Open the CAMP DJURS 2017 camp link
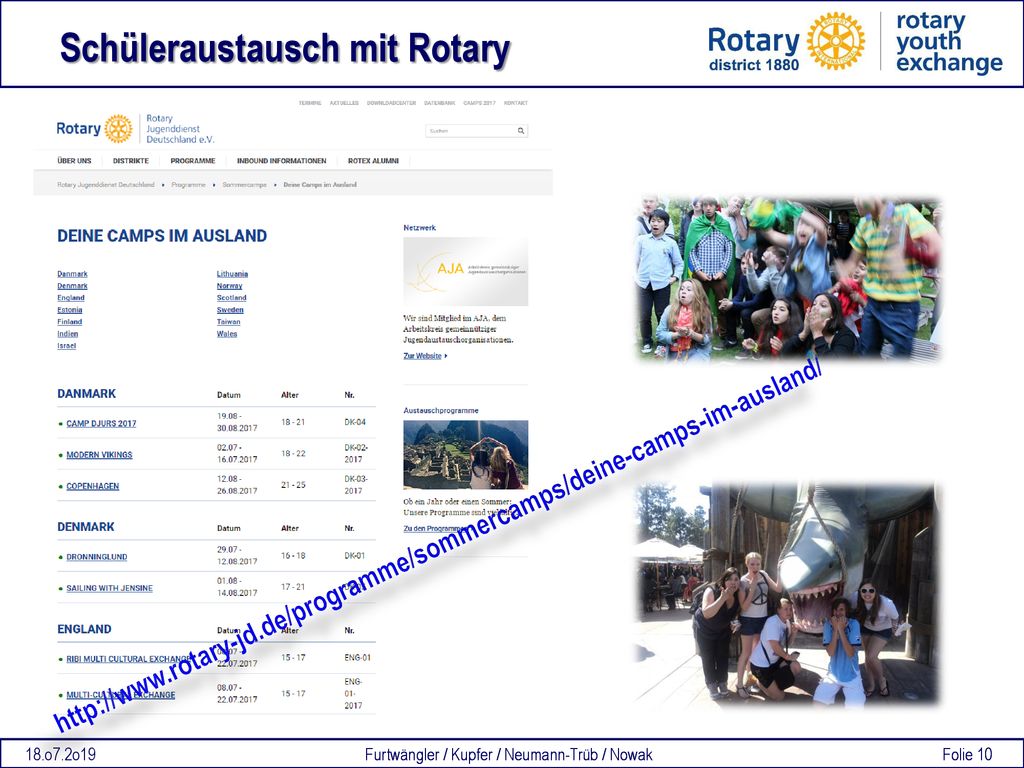Viewport: 1024px width, 768px height. tap(101, 424)
